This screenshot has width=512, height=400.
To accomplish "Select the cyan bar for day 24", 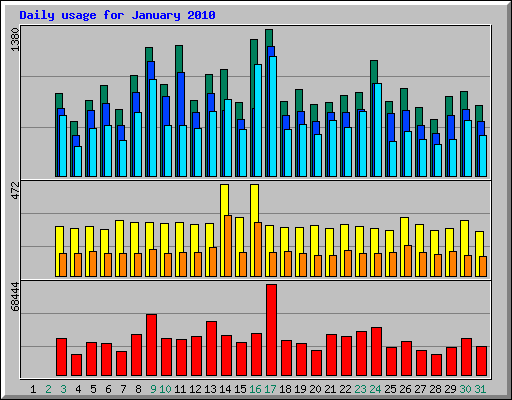I will (378, 130).
